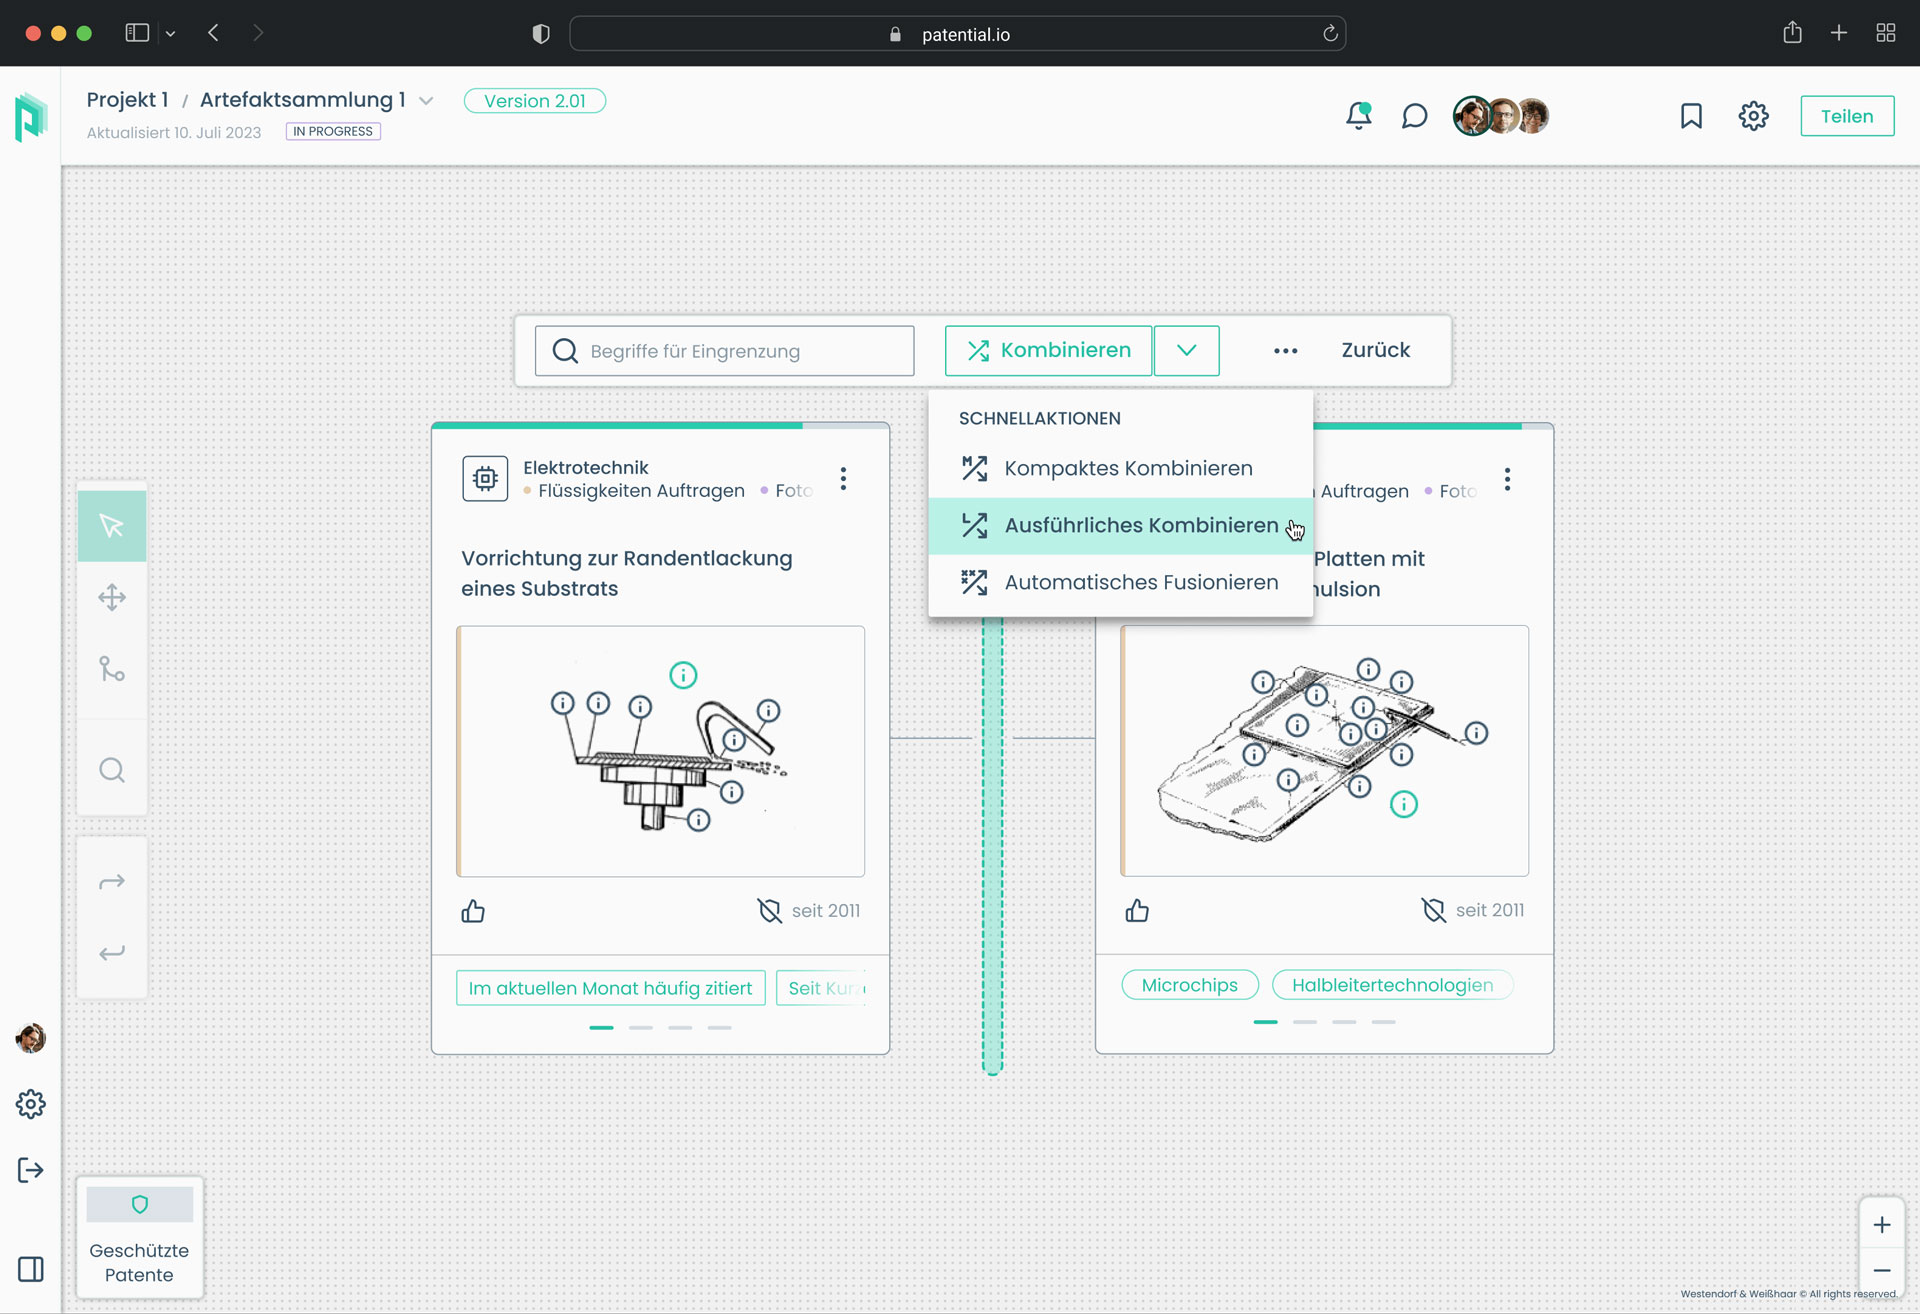The image size is (1920, 1314).
Task: Expand the Artefaktsammlung 1 chevron
Action: click(427, 101)
